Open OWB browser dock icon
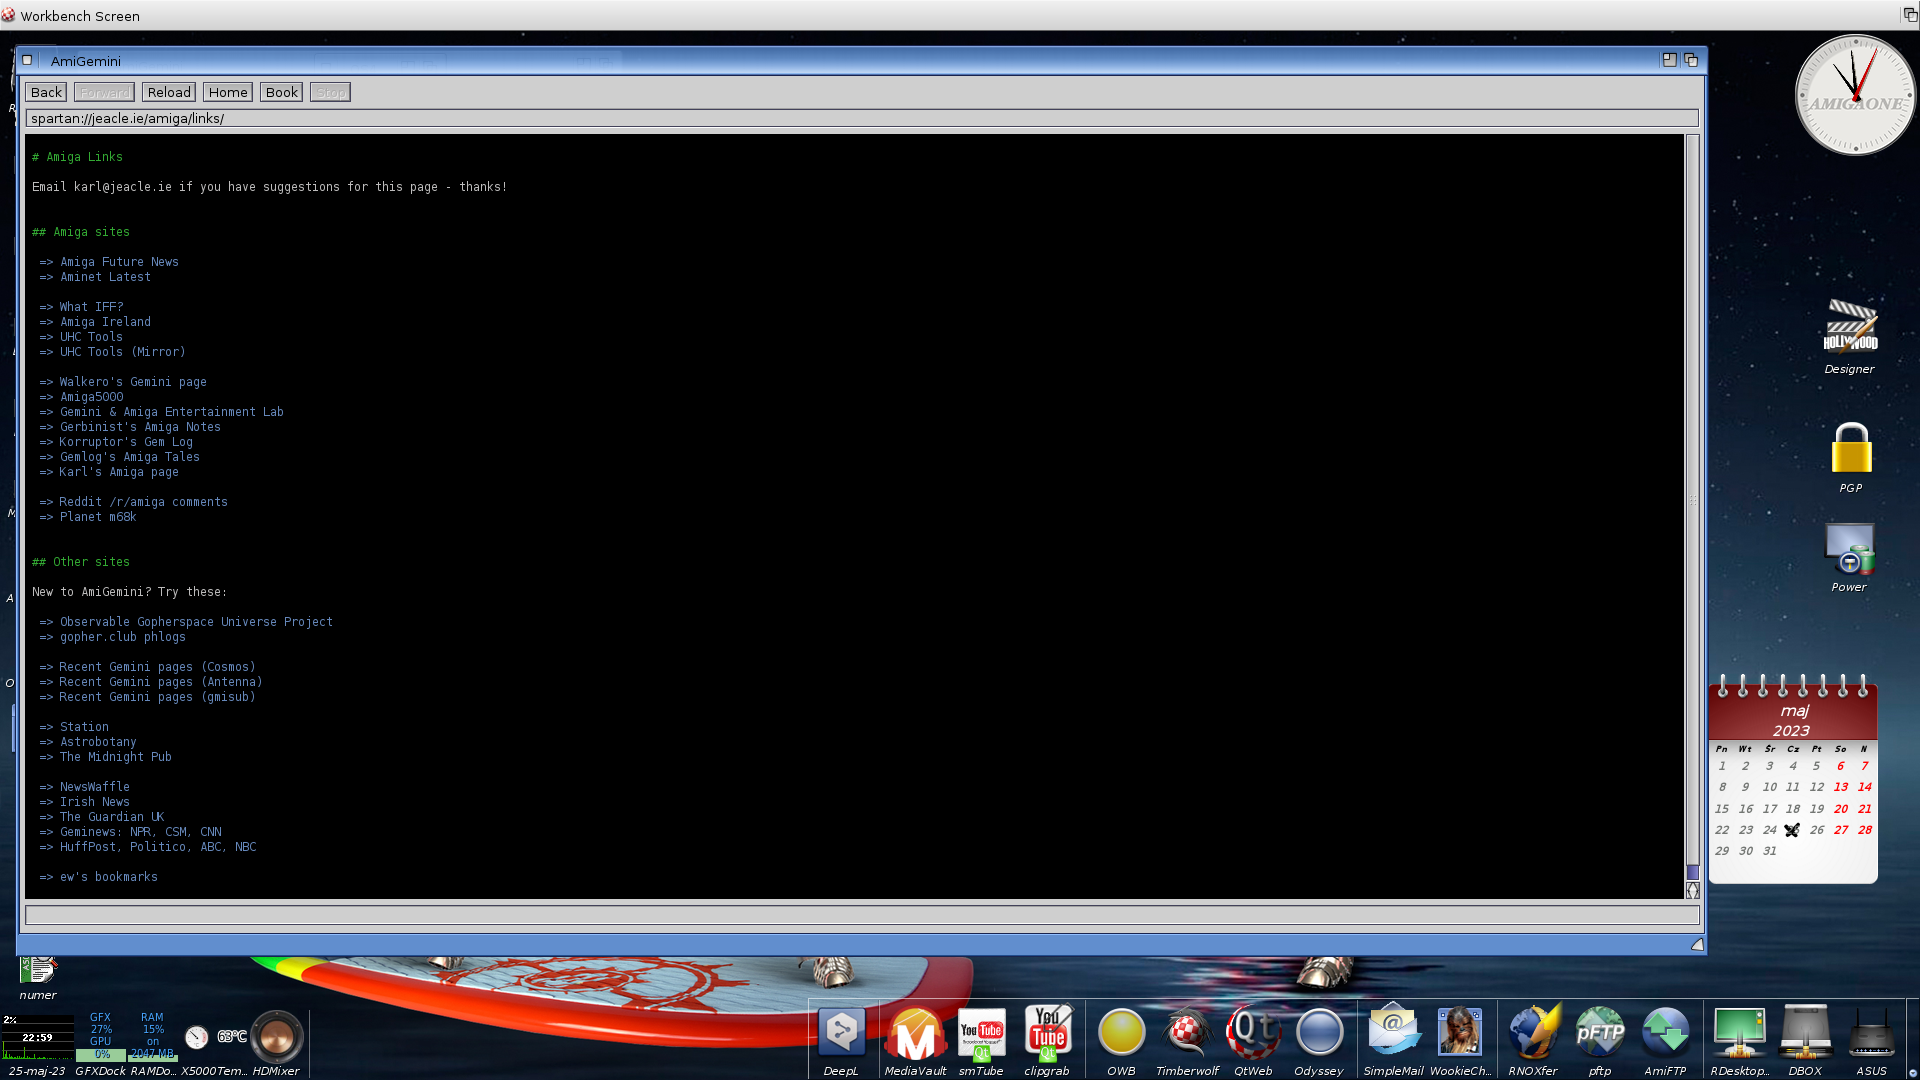1920x1080 pixels. (1121, 1033)
